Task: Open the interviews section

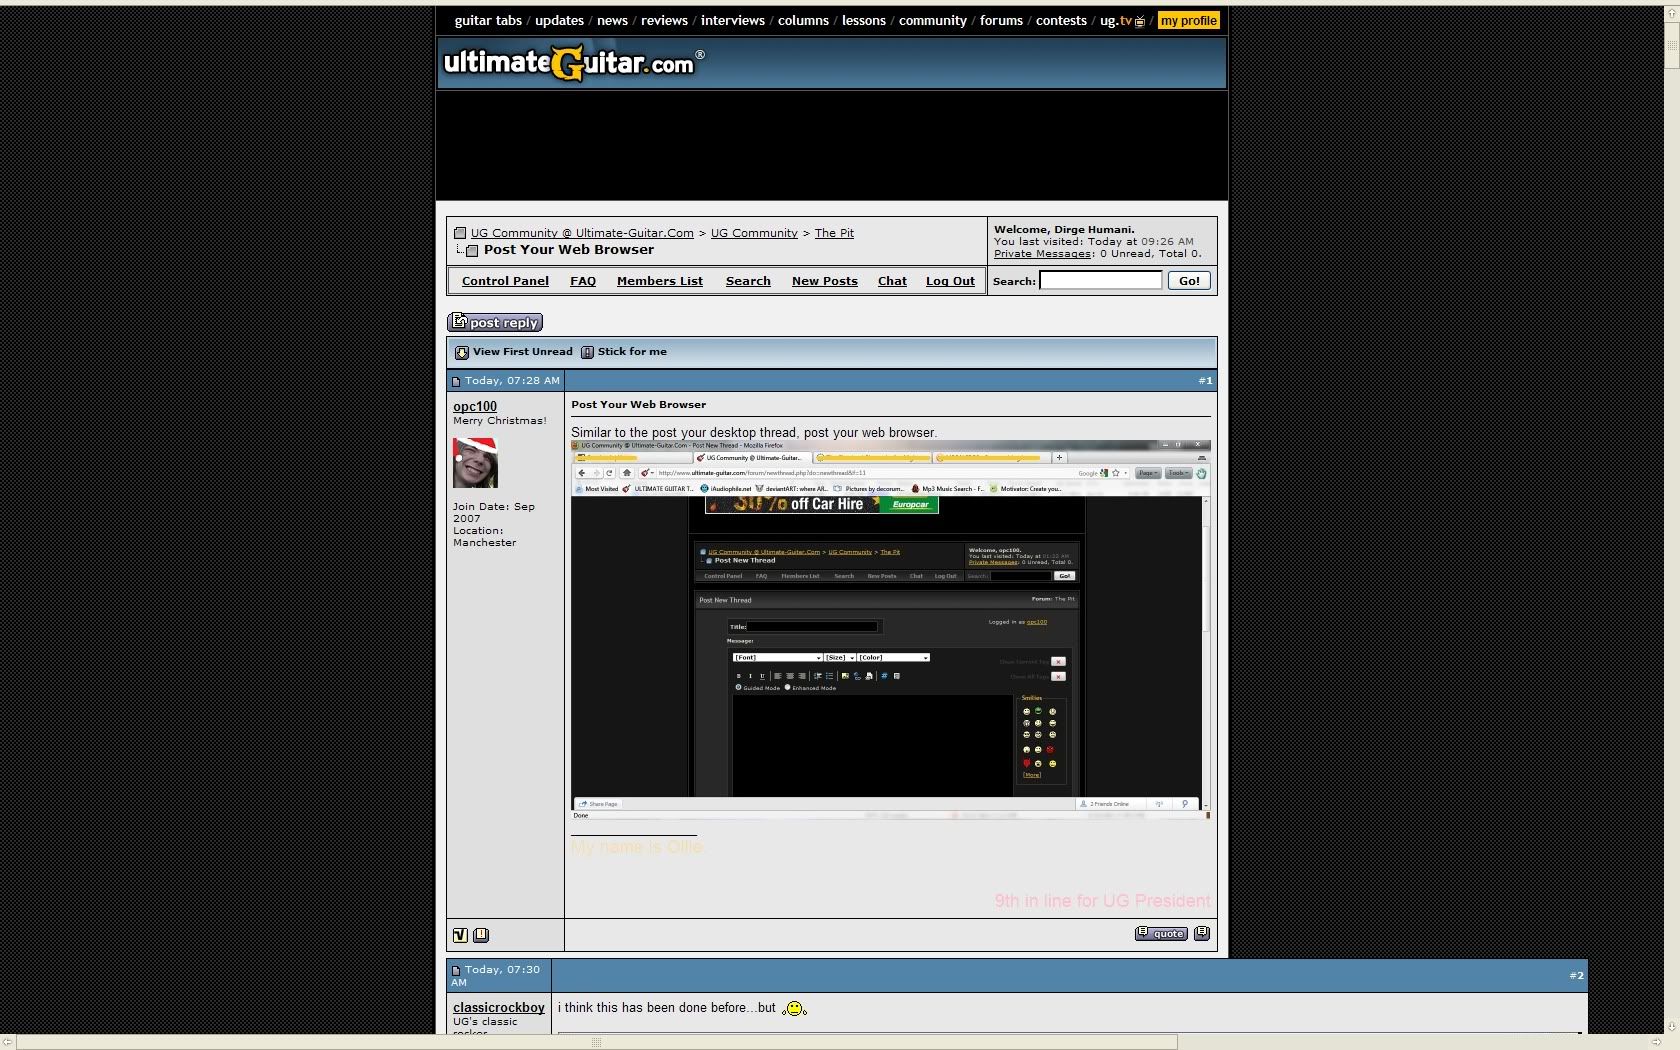Action: (x=732, y=20)
